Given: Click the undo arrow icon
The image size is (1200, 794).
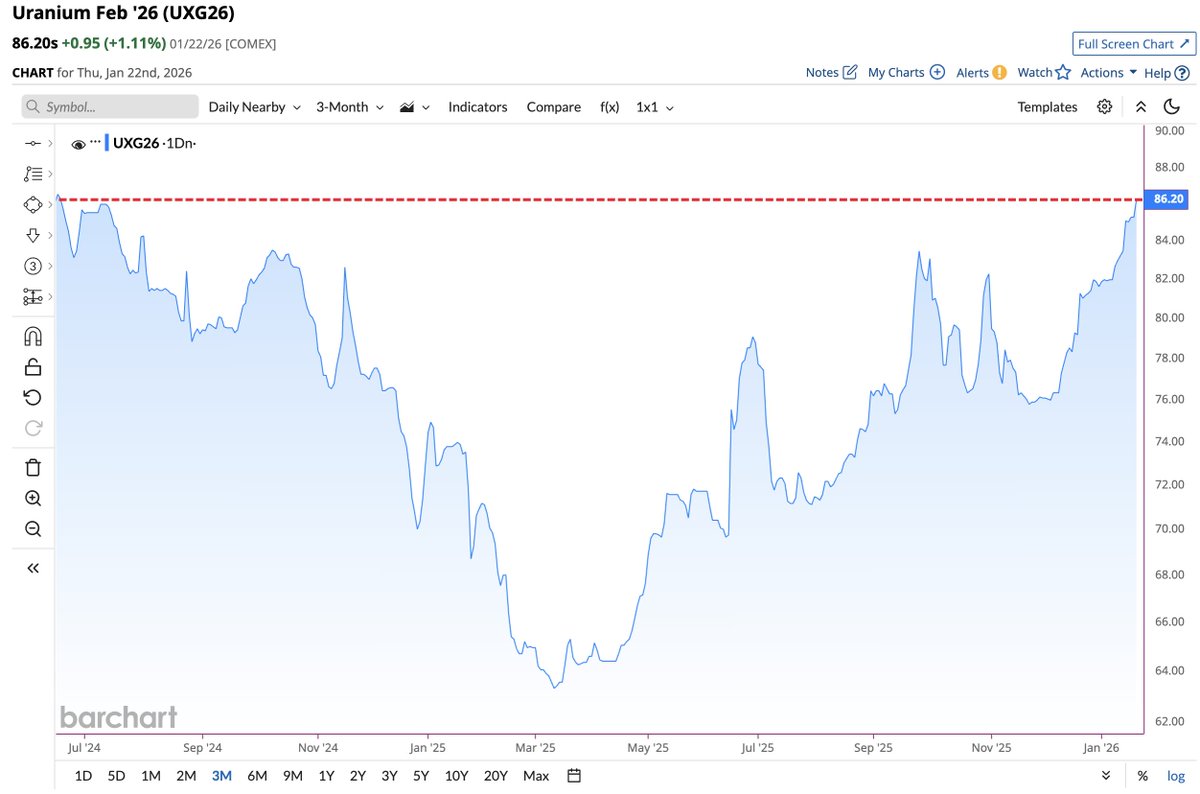Looking at the screenshot, I should (x=32, y=397).
